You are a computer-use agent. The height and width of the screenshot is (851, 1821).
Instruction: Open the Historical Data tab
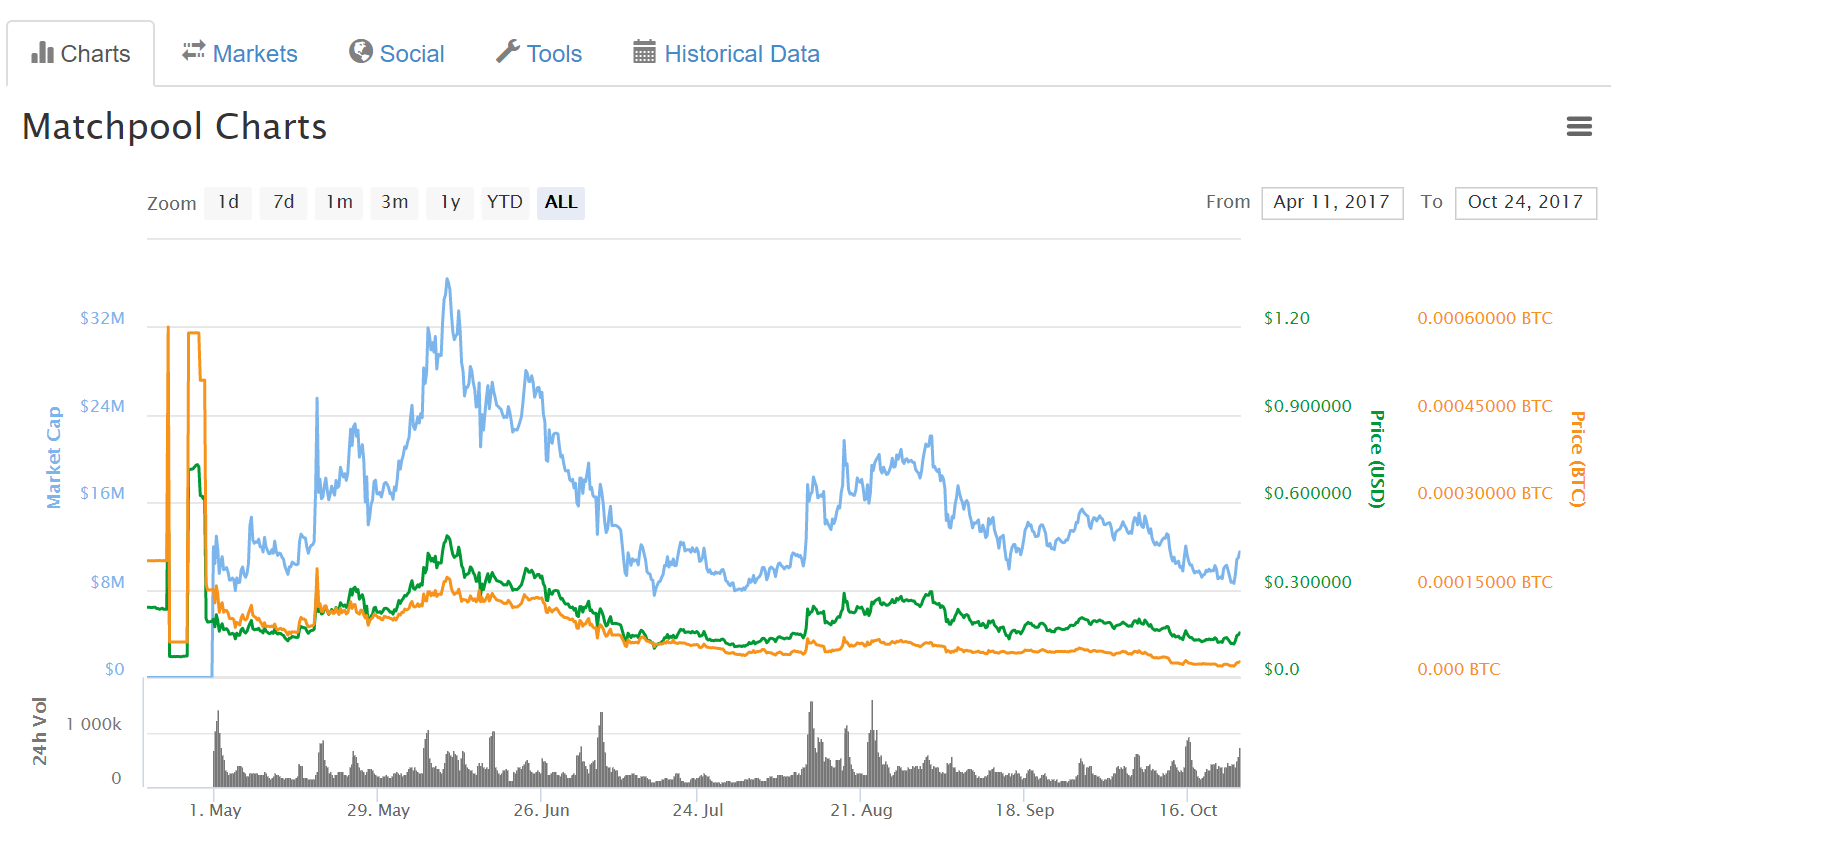coord(741,54)
